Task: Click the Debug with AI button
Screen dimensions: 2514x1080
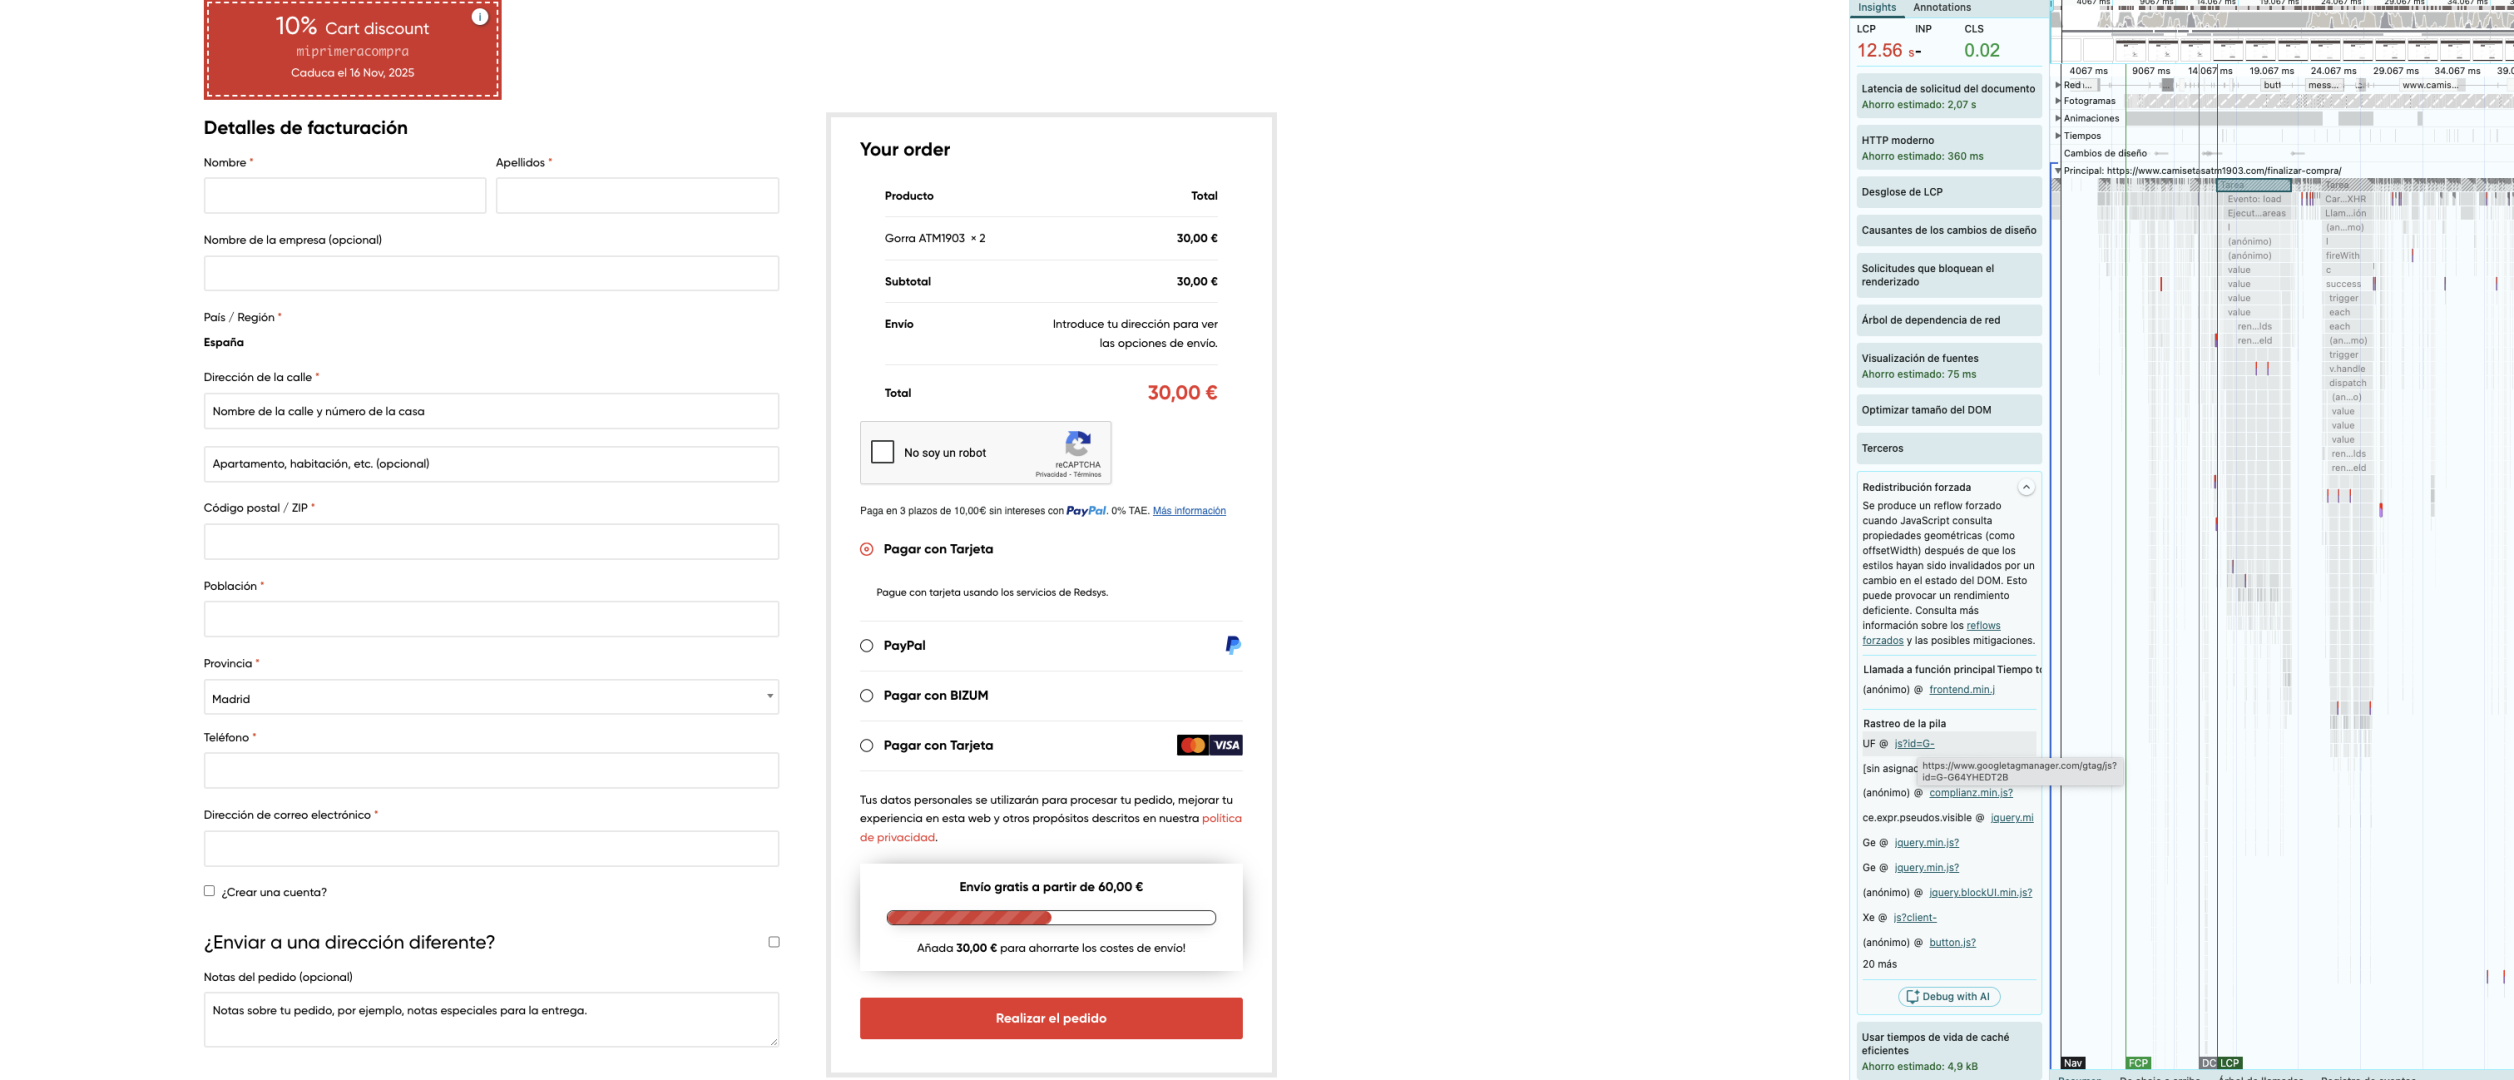Action: [x=1949, y=996]
